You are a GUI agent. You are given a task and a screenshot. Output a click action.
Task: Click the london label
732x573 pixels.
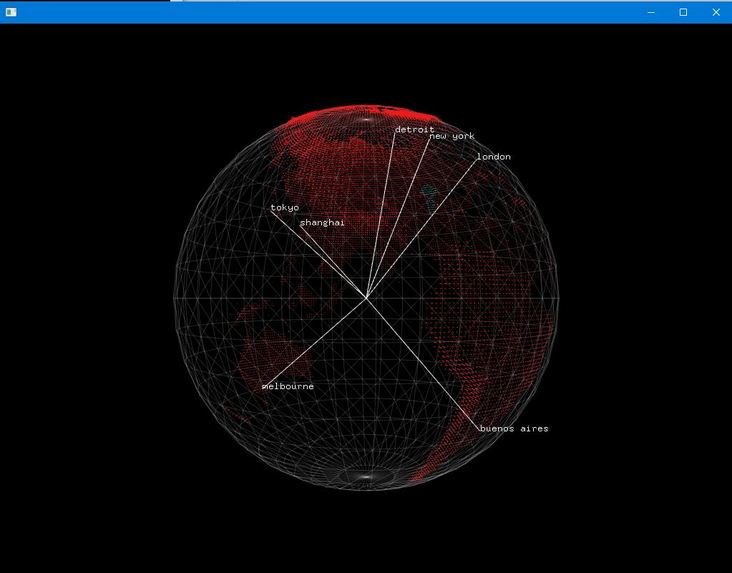tap(493, 157)
